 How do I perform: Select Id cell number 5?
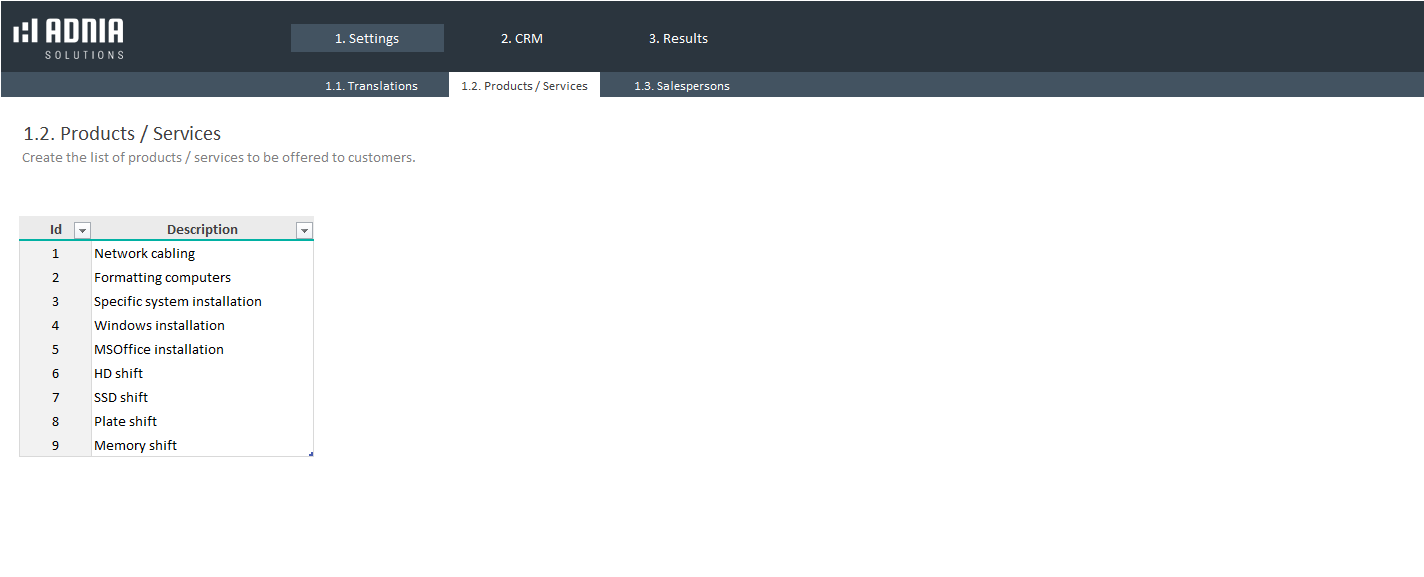(x=56, y=350)
